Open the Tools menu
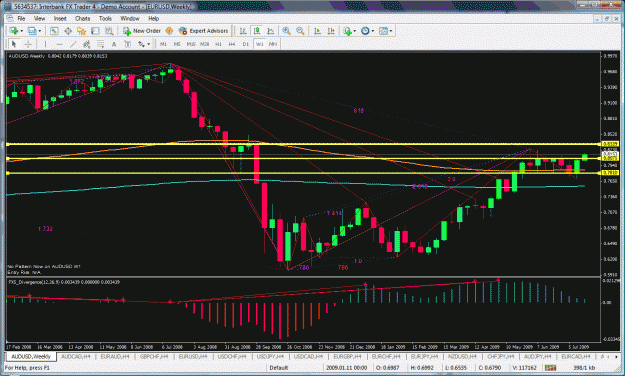The width and height of the screenshot is (625, 376). click(x=105, y=18)
